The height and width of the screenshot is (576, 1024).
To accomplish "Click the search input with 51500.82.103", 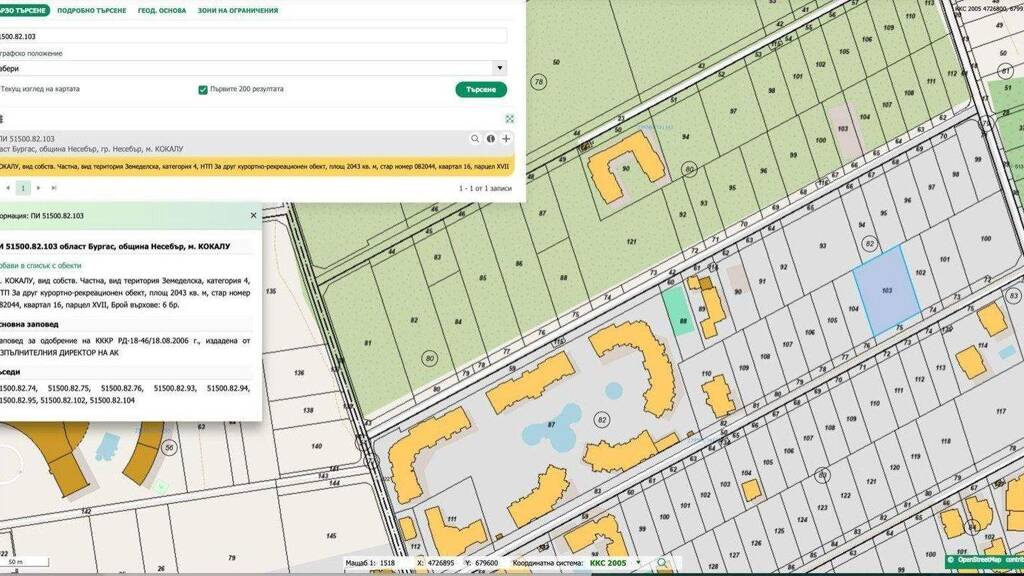I will [250, 36].
